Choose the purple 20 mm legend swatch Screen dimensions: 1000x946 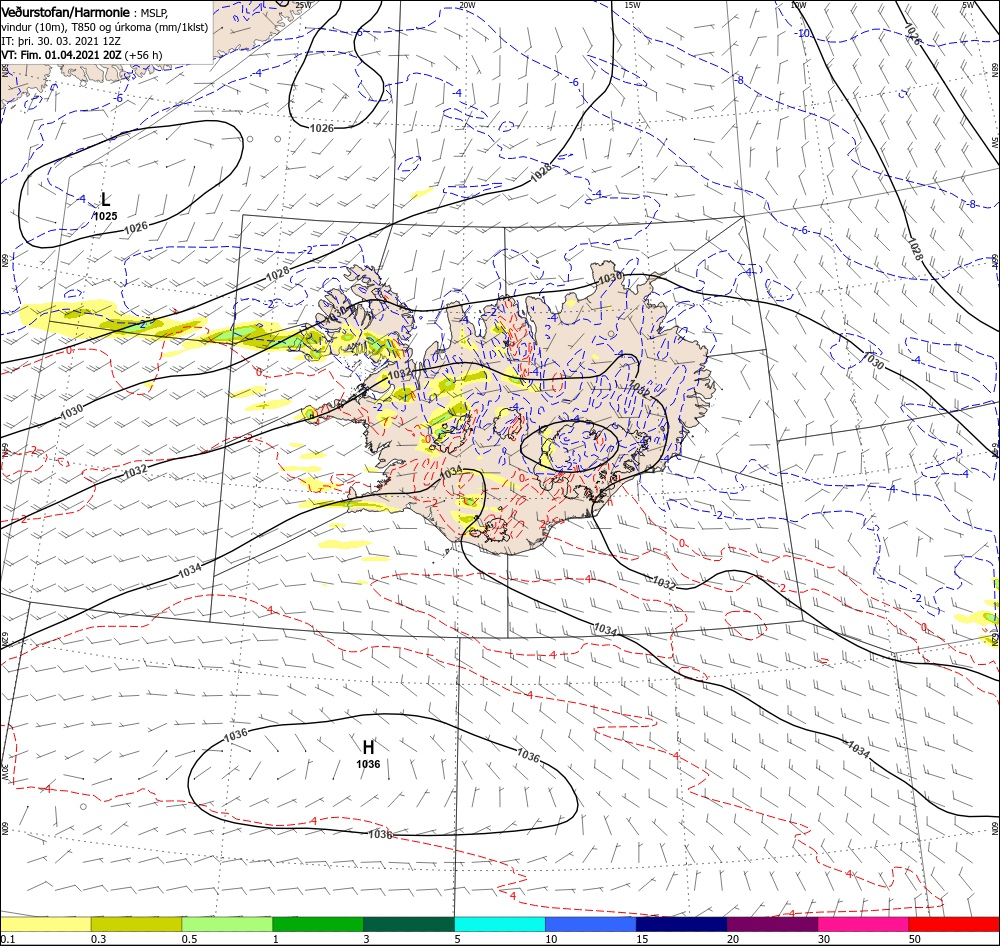pos(772,924)
